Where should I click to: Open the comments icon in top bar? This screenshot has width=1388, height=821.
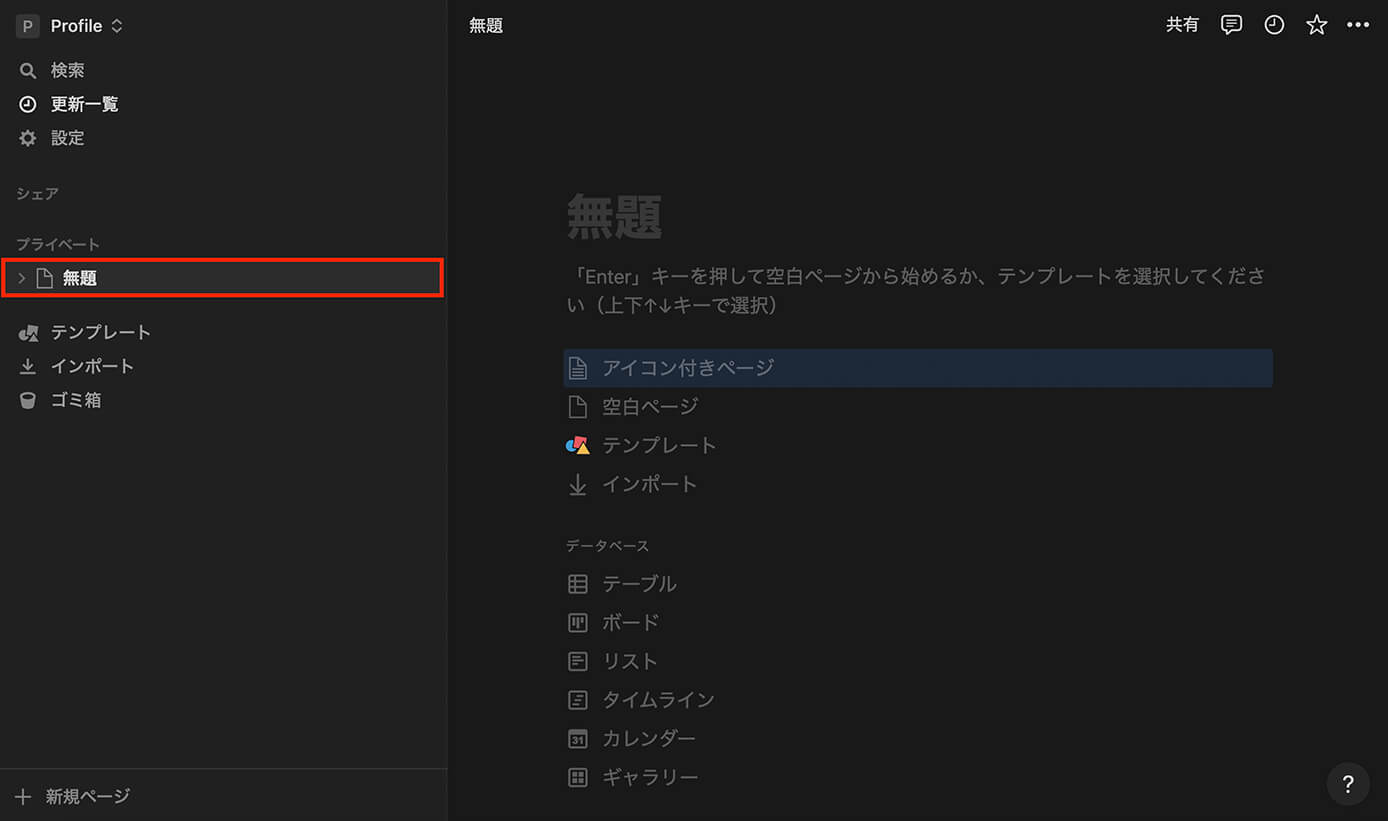[1232, 25]
